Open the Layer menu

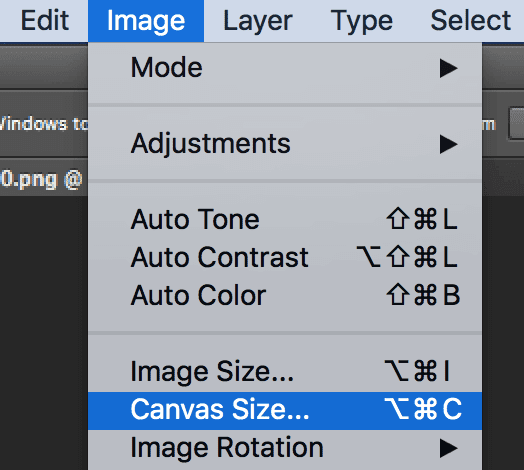pyautogui.click(x=258, y=21)
